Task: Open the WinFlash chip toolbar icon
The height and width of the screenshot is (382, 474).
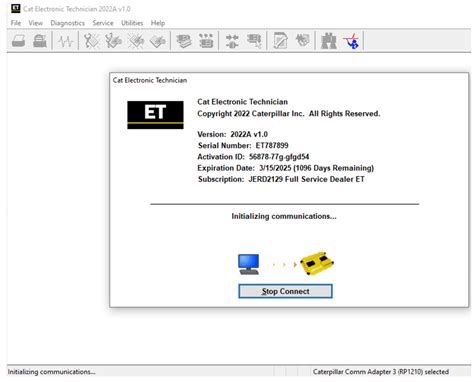Action: (302, 41)
